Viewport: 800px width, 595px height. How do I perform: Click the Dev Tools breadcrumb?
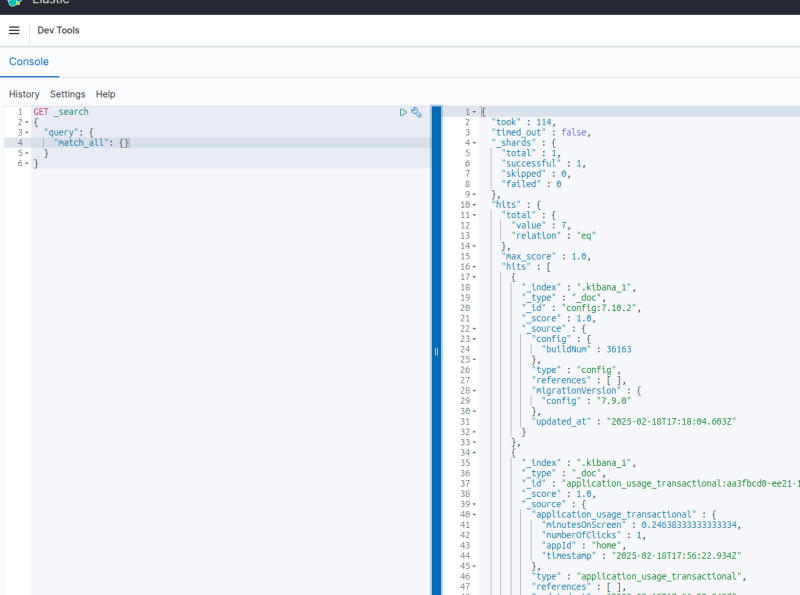coord(58,30)
